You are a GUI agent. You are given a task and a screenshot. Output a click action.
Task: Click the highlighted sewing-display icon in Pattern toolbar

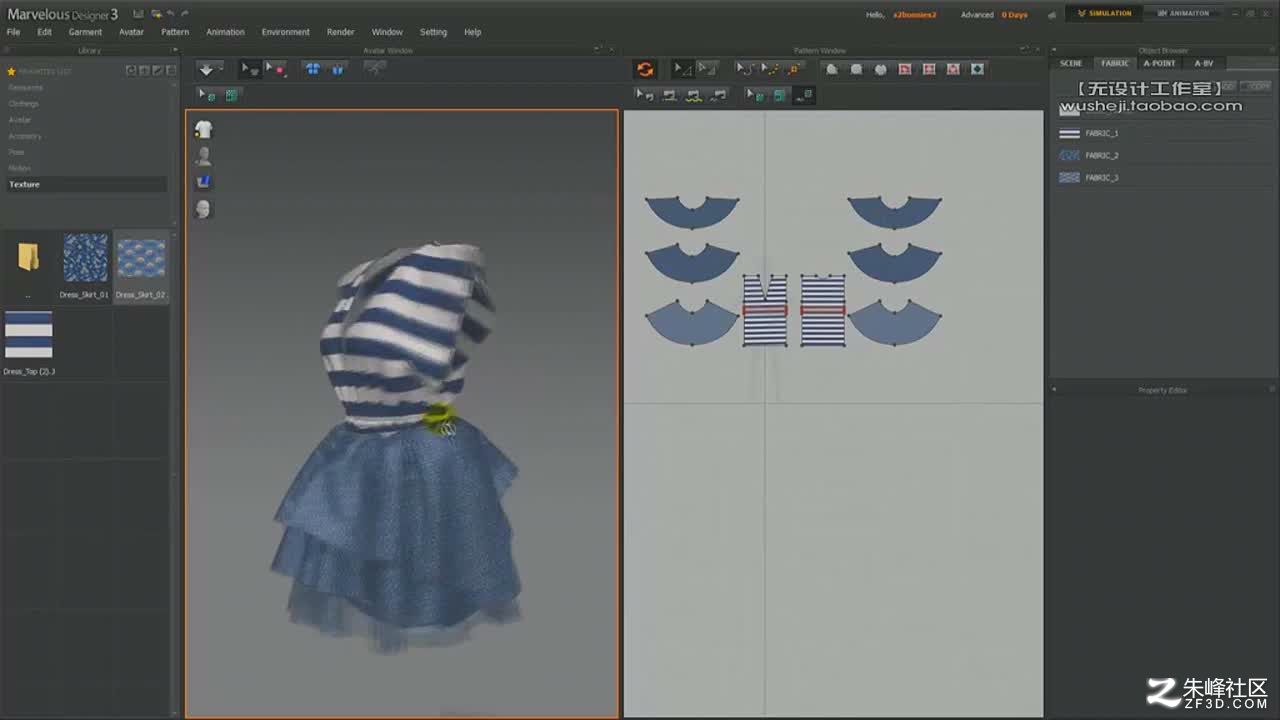point(805,95)
